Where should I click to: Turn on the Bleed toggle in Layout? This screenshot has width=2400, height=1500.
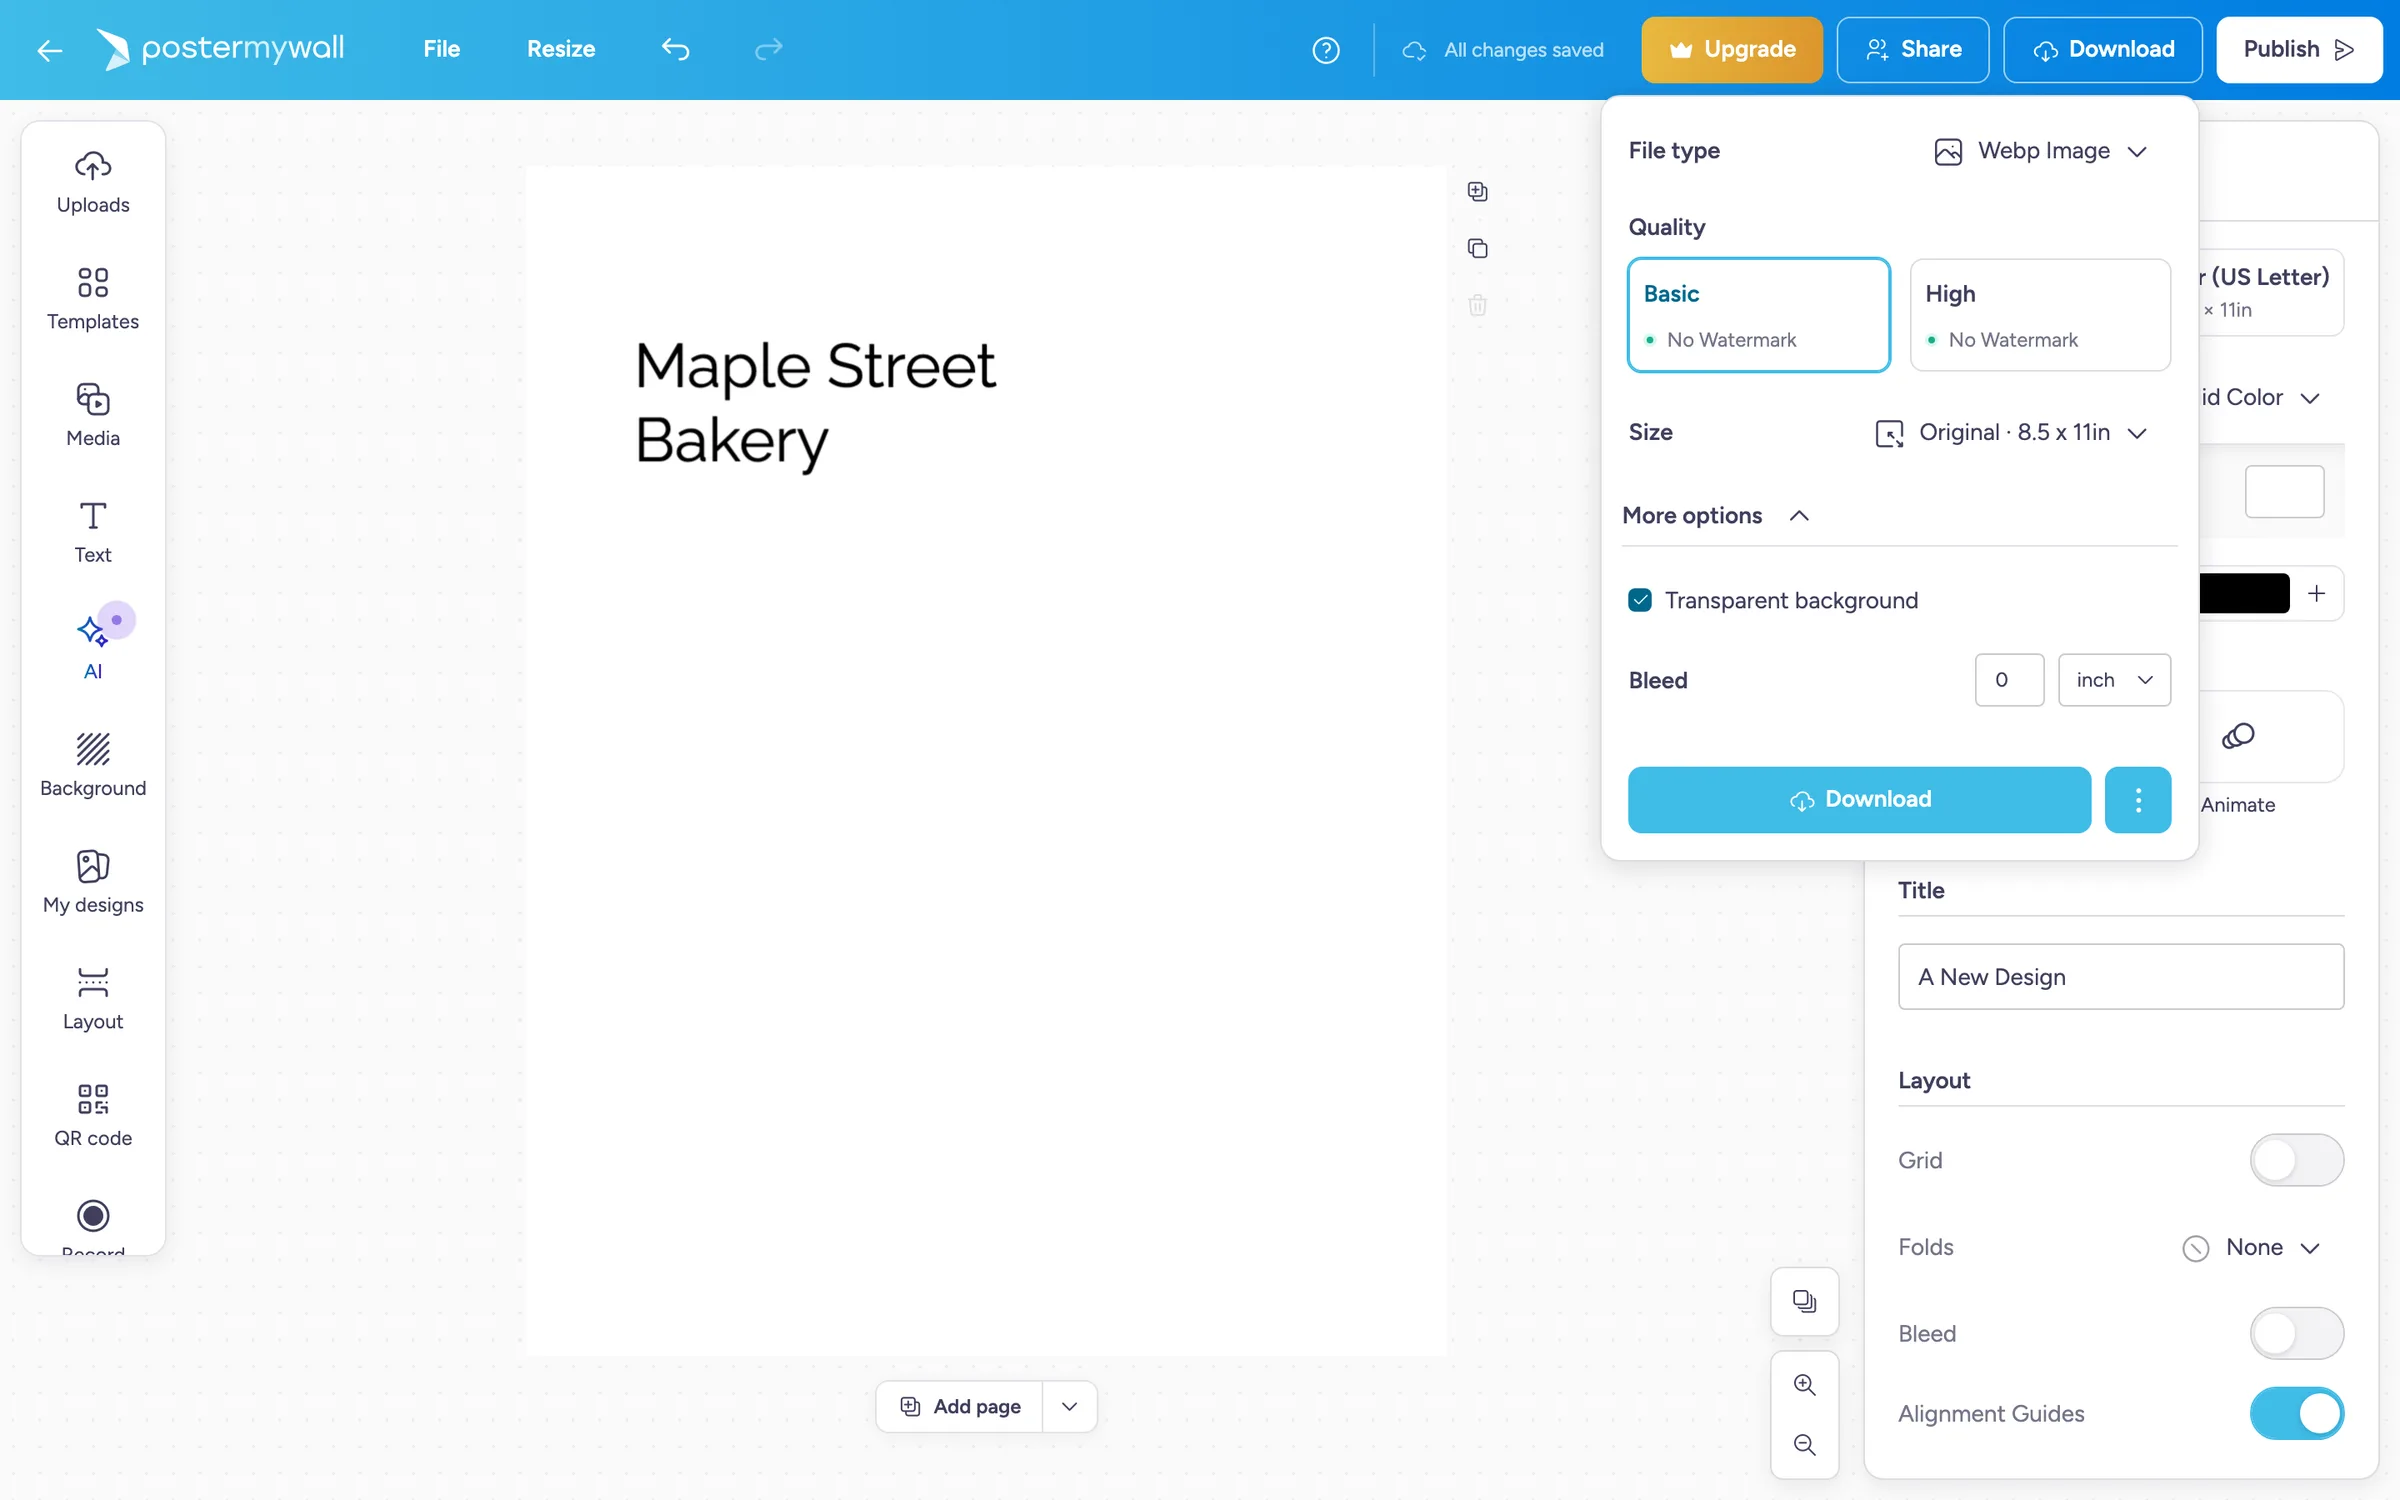tap(2296, 1334)
